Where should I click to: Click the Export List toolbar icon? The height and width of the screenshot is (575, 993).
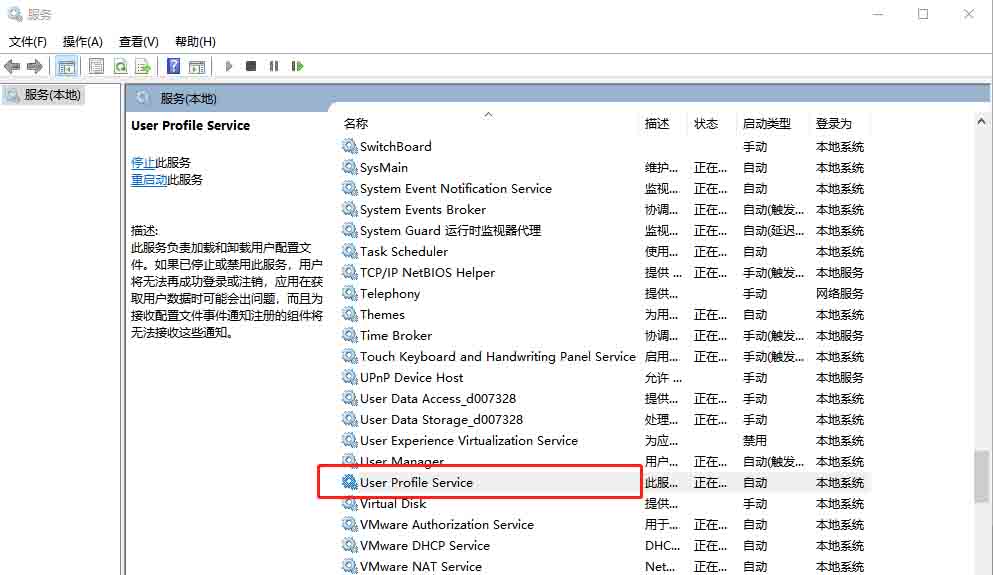click(x=143, y=66)
